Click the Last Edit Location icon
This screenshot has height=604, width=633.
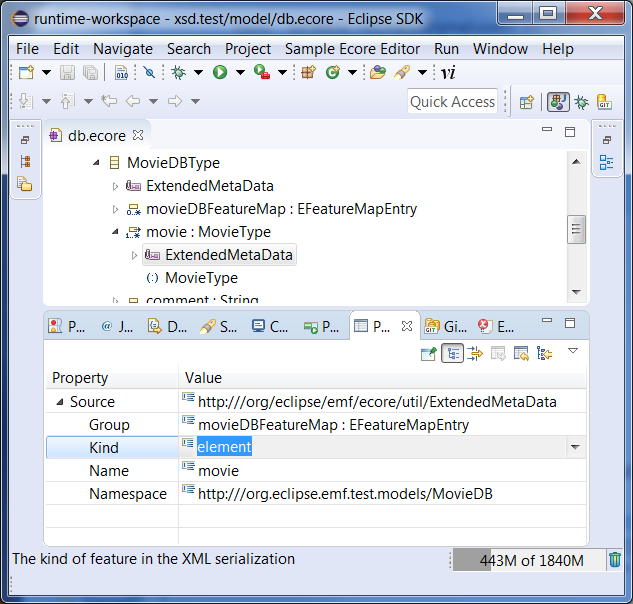109,101
